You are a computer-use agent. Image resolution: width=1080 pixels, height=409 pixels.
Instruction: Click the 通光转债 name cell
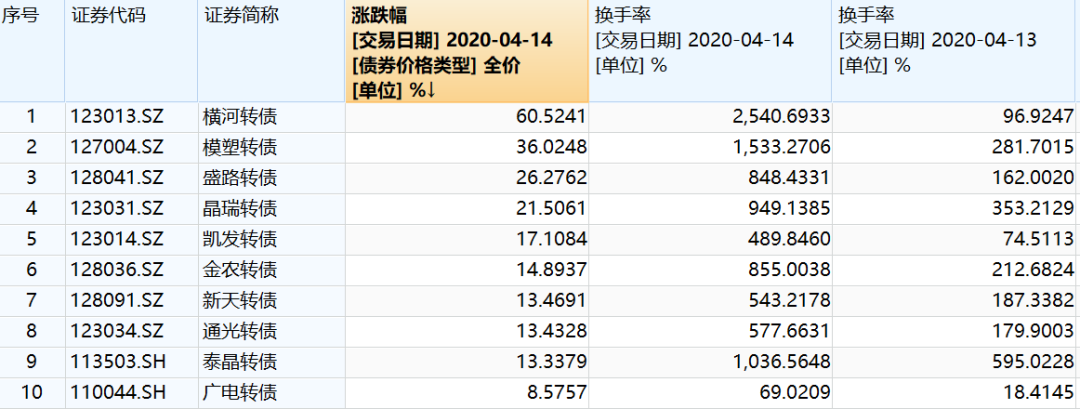271,332
